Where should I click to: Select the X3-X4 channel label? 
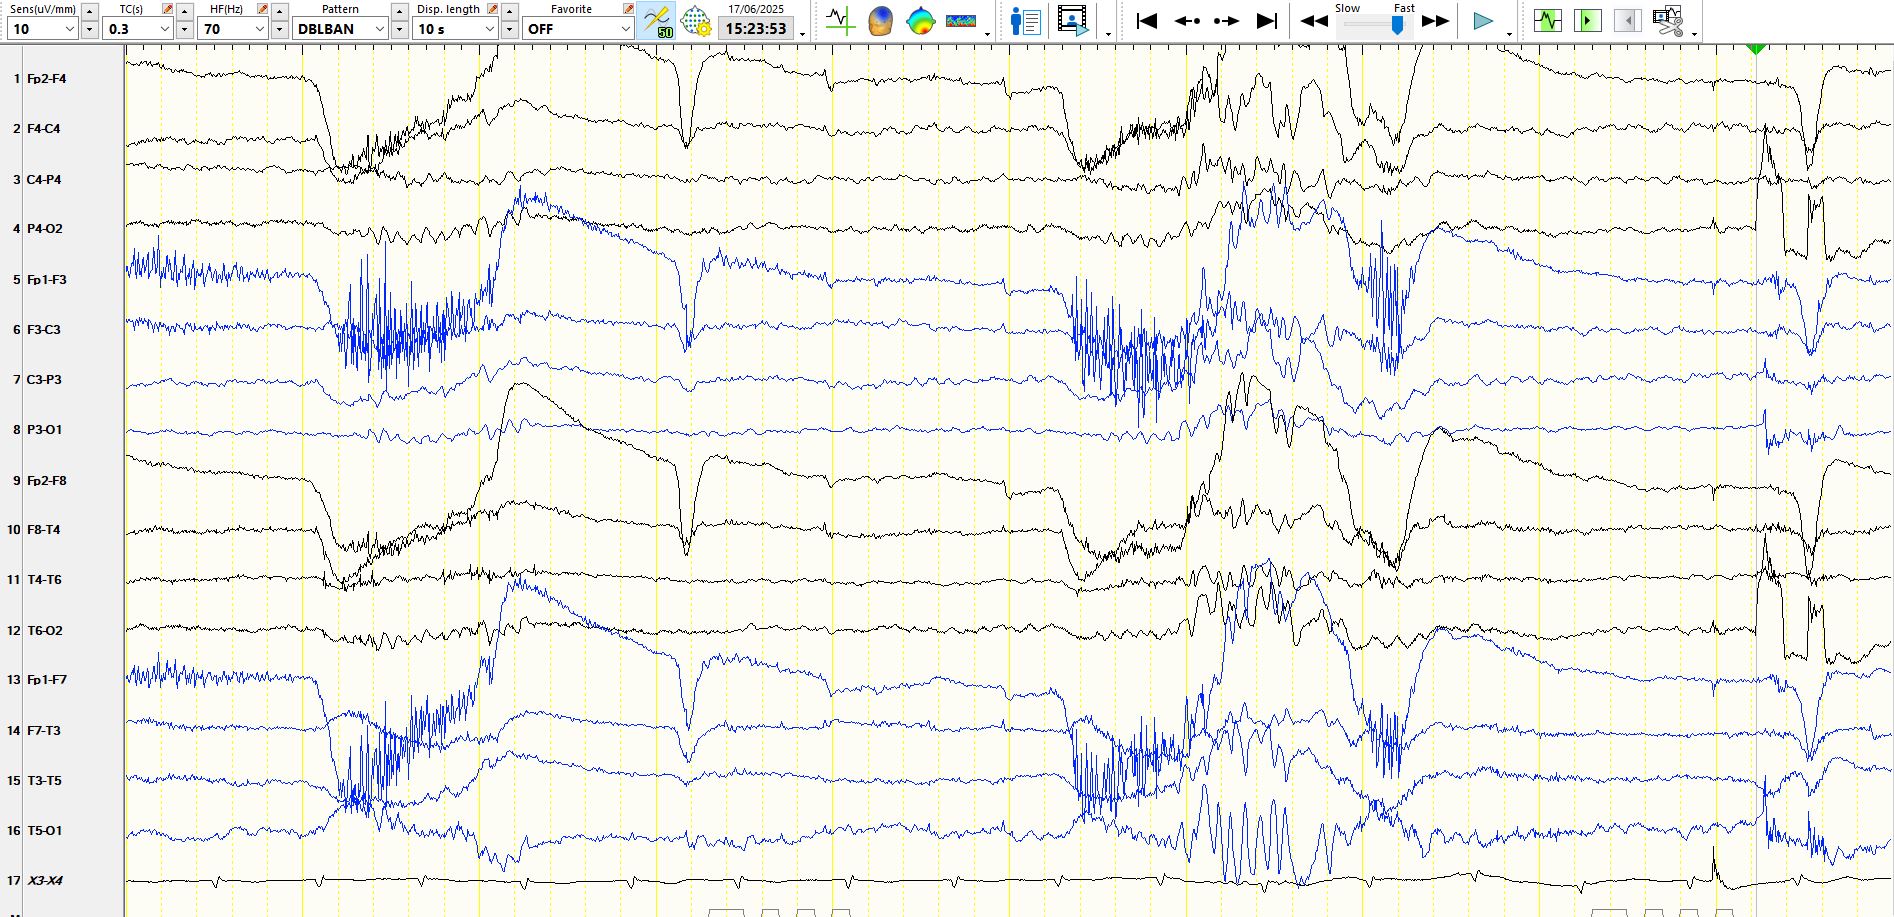[x=44, y=880]
